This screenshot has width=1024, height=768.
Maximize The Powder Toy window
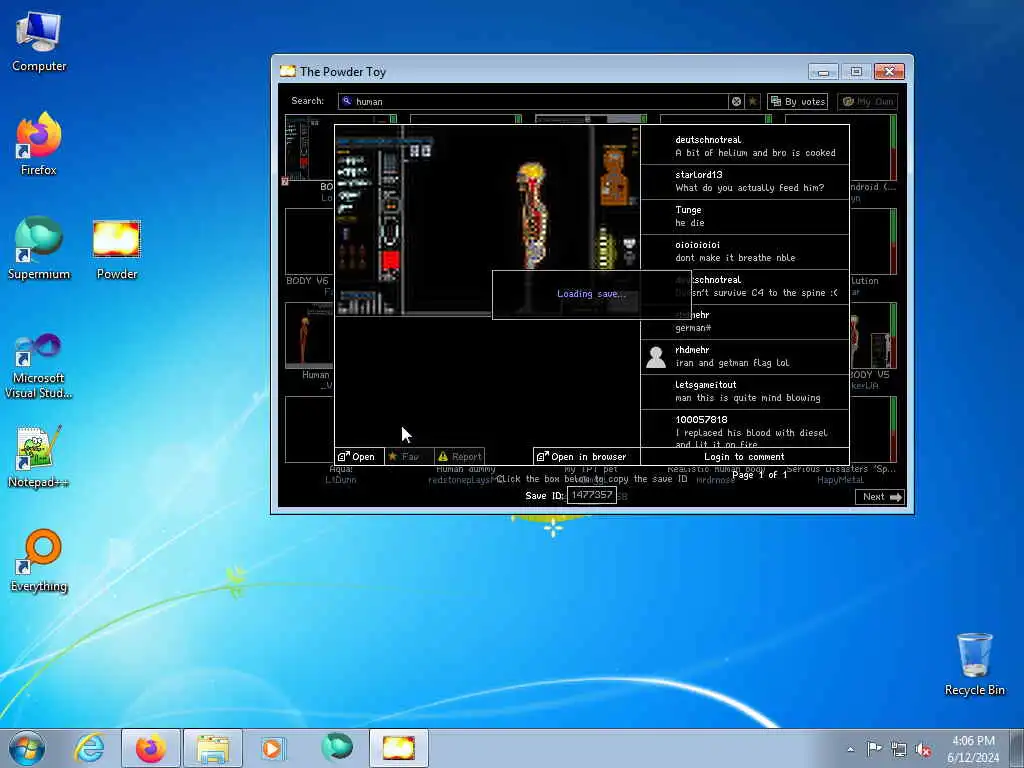[856, 71]
